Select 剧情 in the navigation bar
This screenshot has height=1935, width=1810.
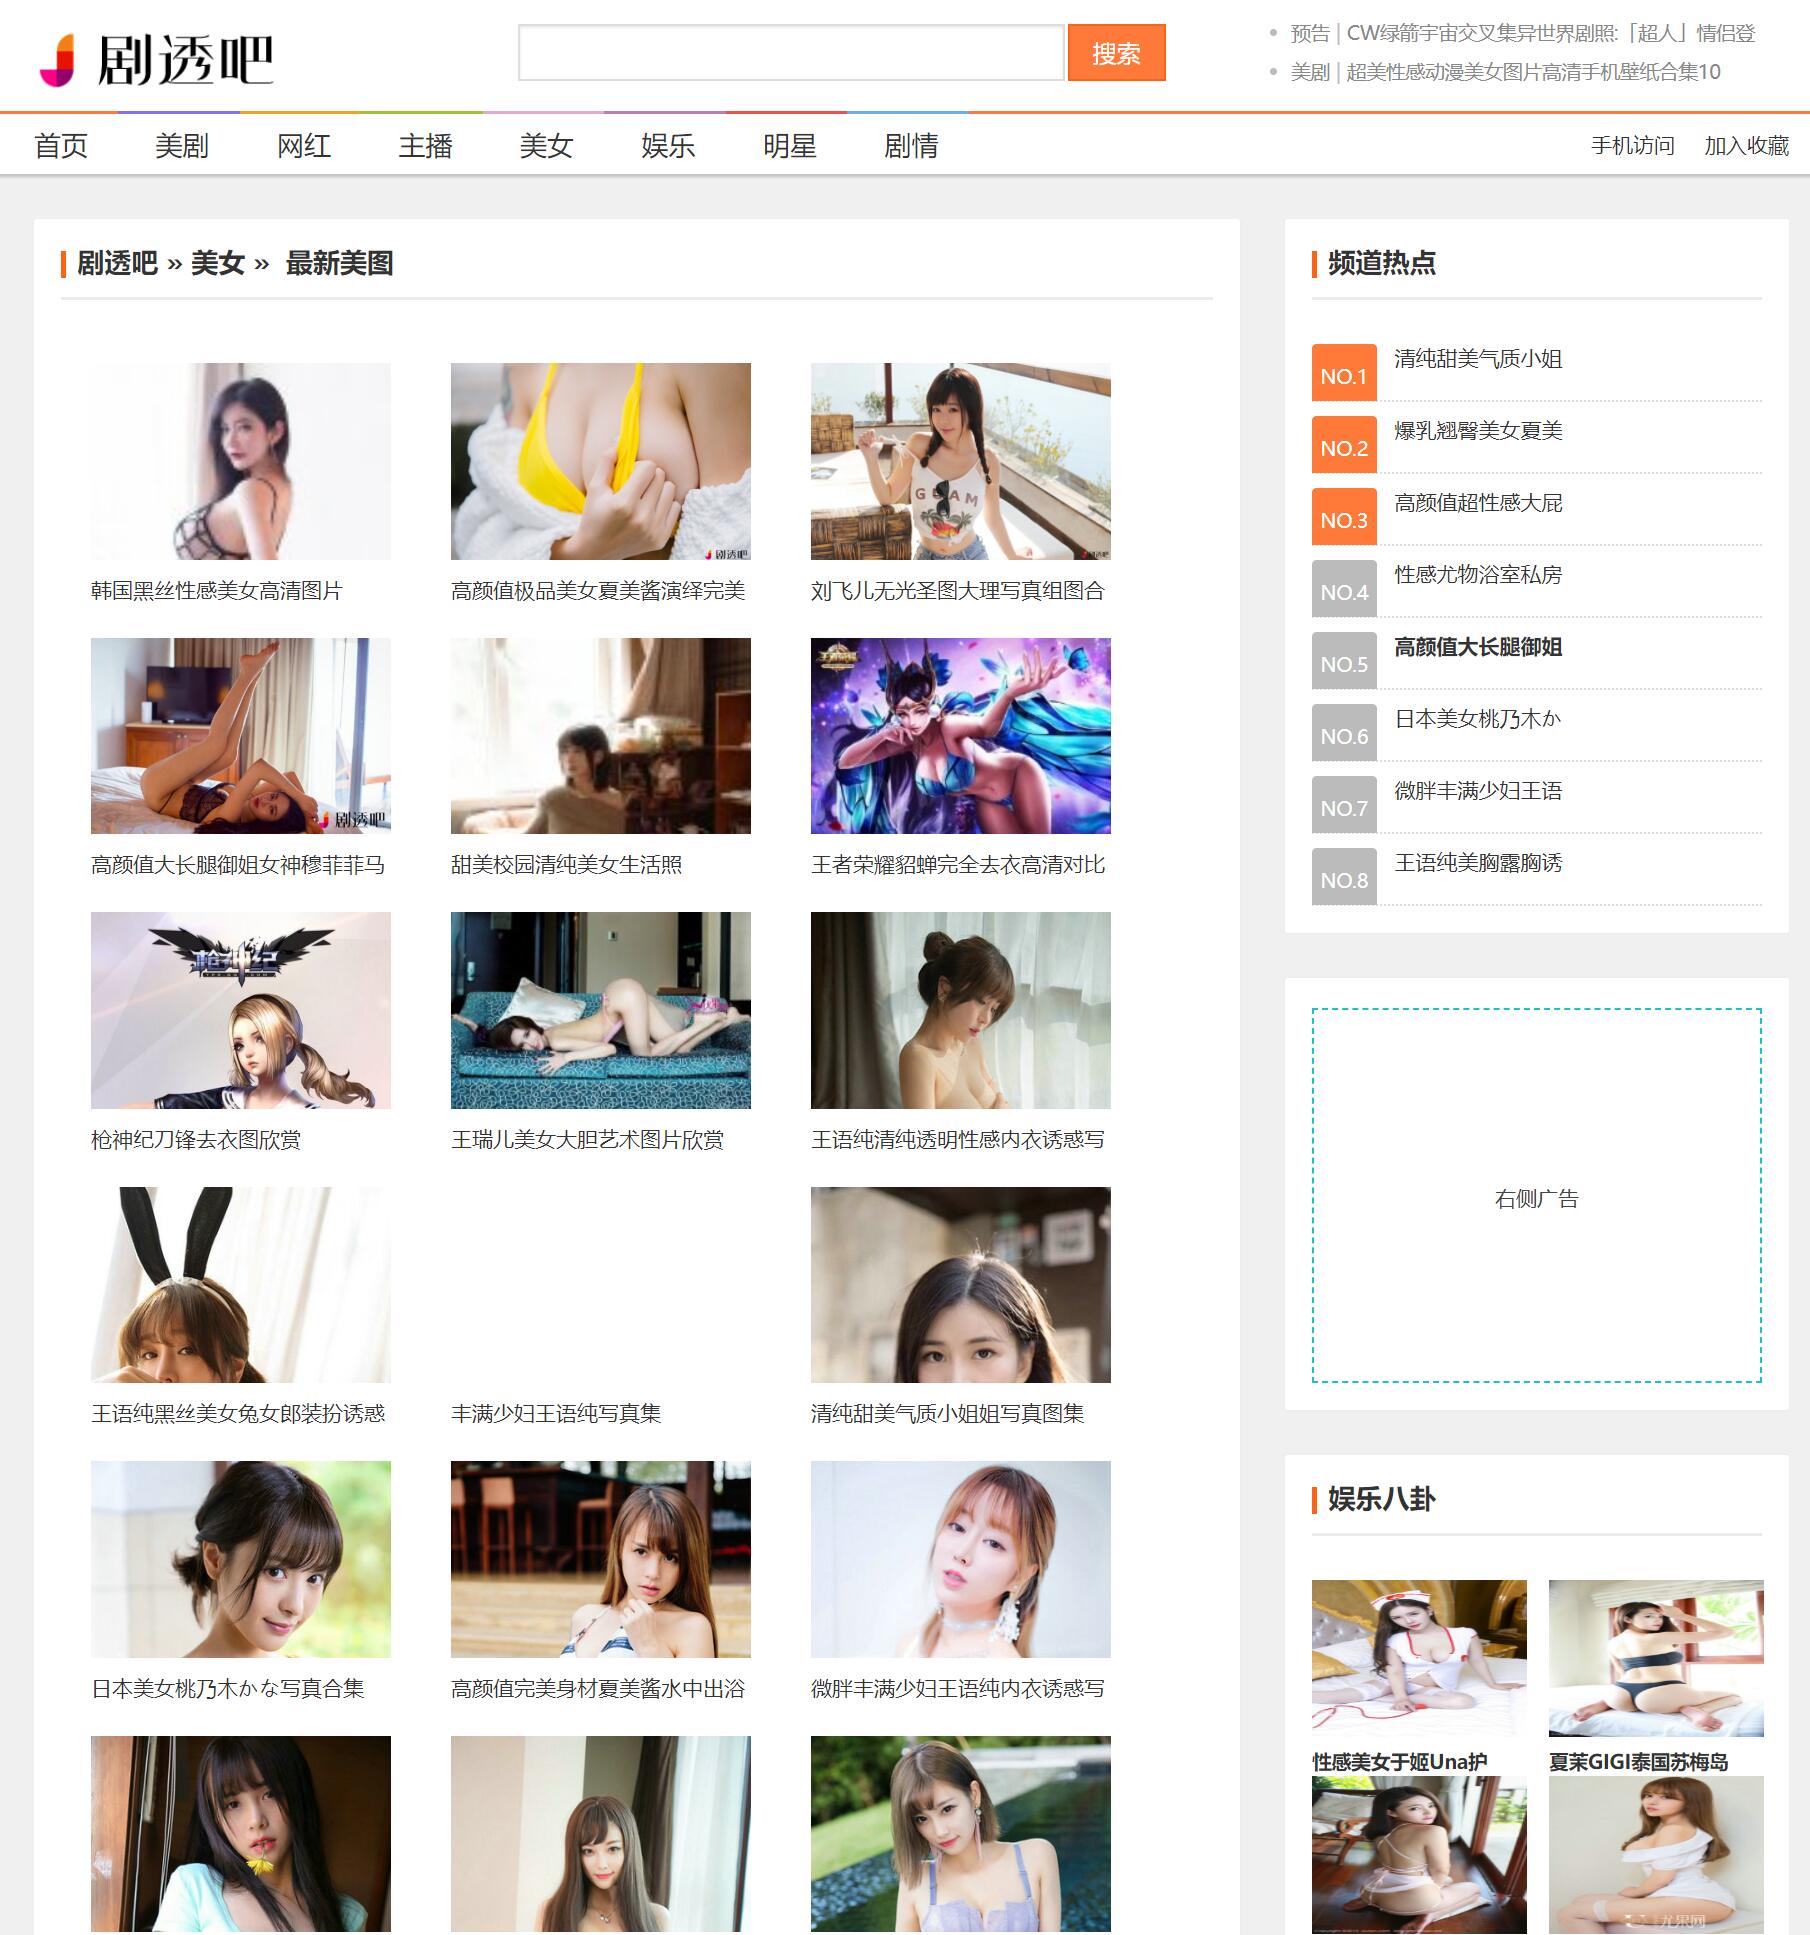coord(911,146)
